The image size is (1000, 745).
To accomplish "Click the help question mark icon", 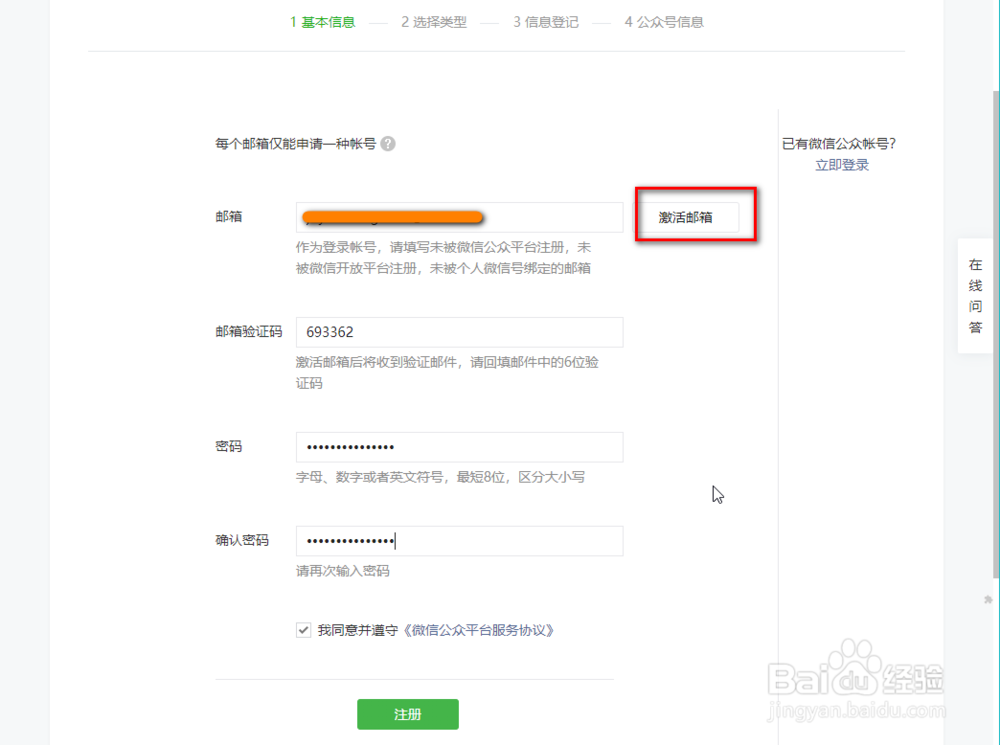I will pyautogui.click(x=388, y=144).
